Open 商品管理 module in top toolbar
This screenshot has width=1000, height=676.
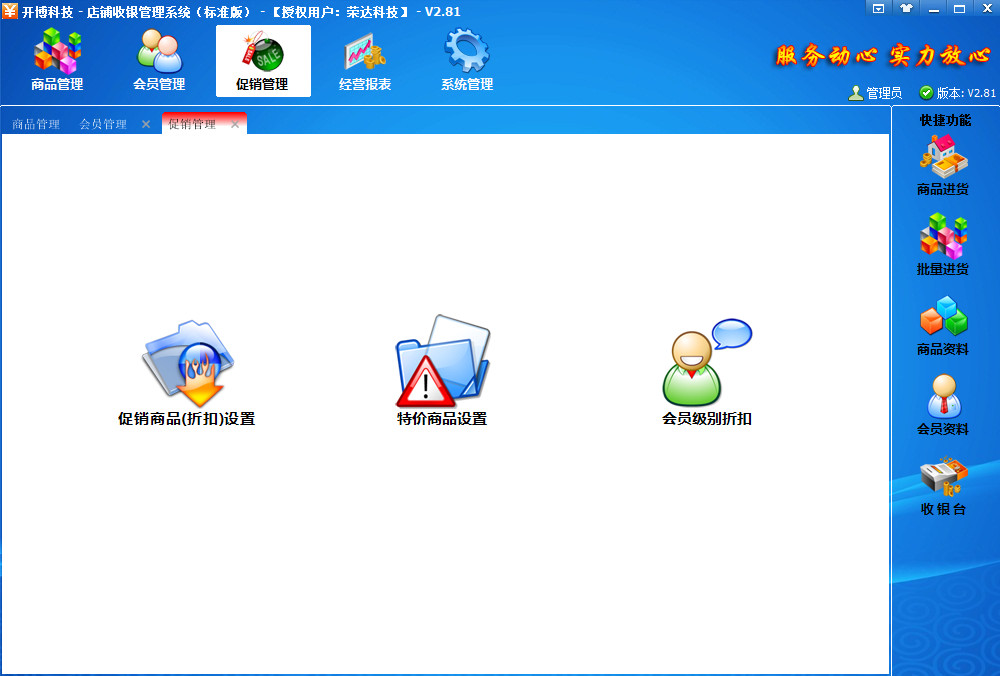57,61
